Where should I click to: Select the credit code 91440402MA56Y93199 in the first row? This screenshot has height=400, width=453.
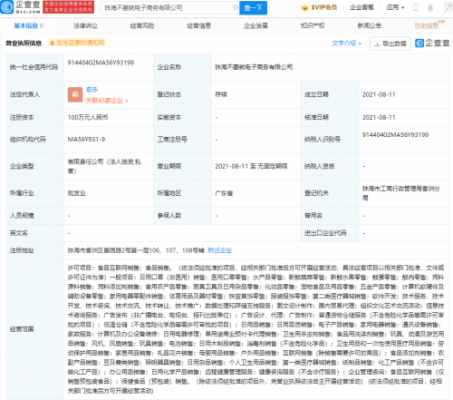[x=101, y=63]
